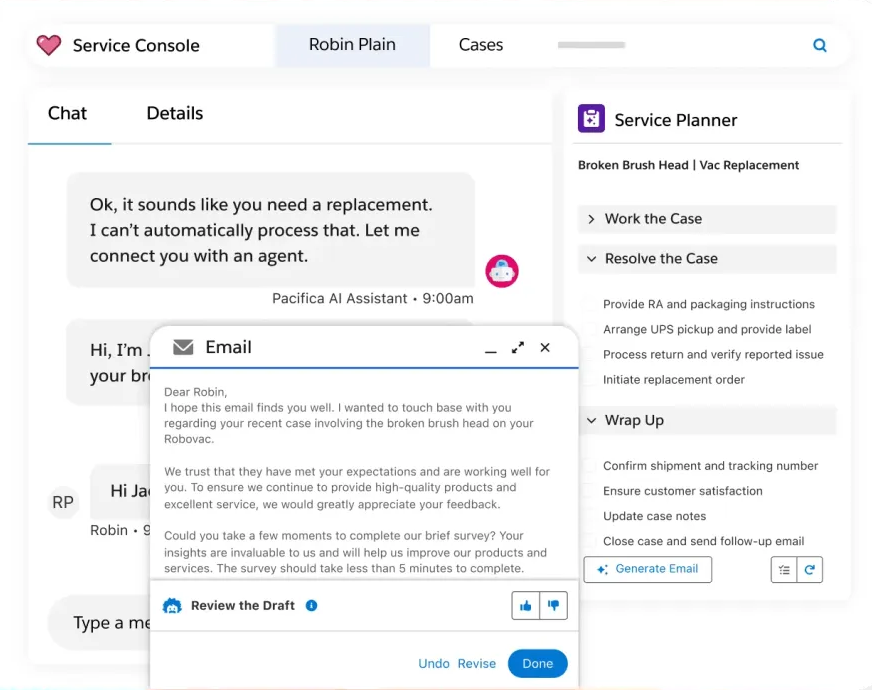Click the AI Assistant replacement message bubble
This screenshot has height=690, width=872.
point(270,230)
